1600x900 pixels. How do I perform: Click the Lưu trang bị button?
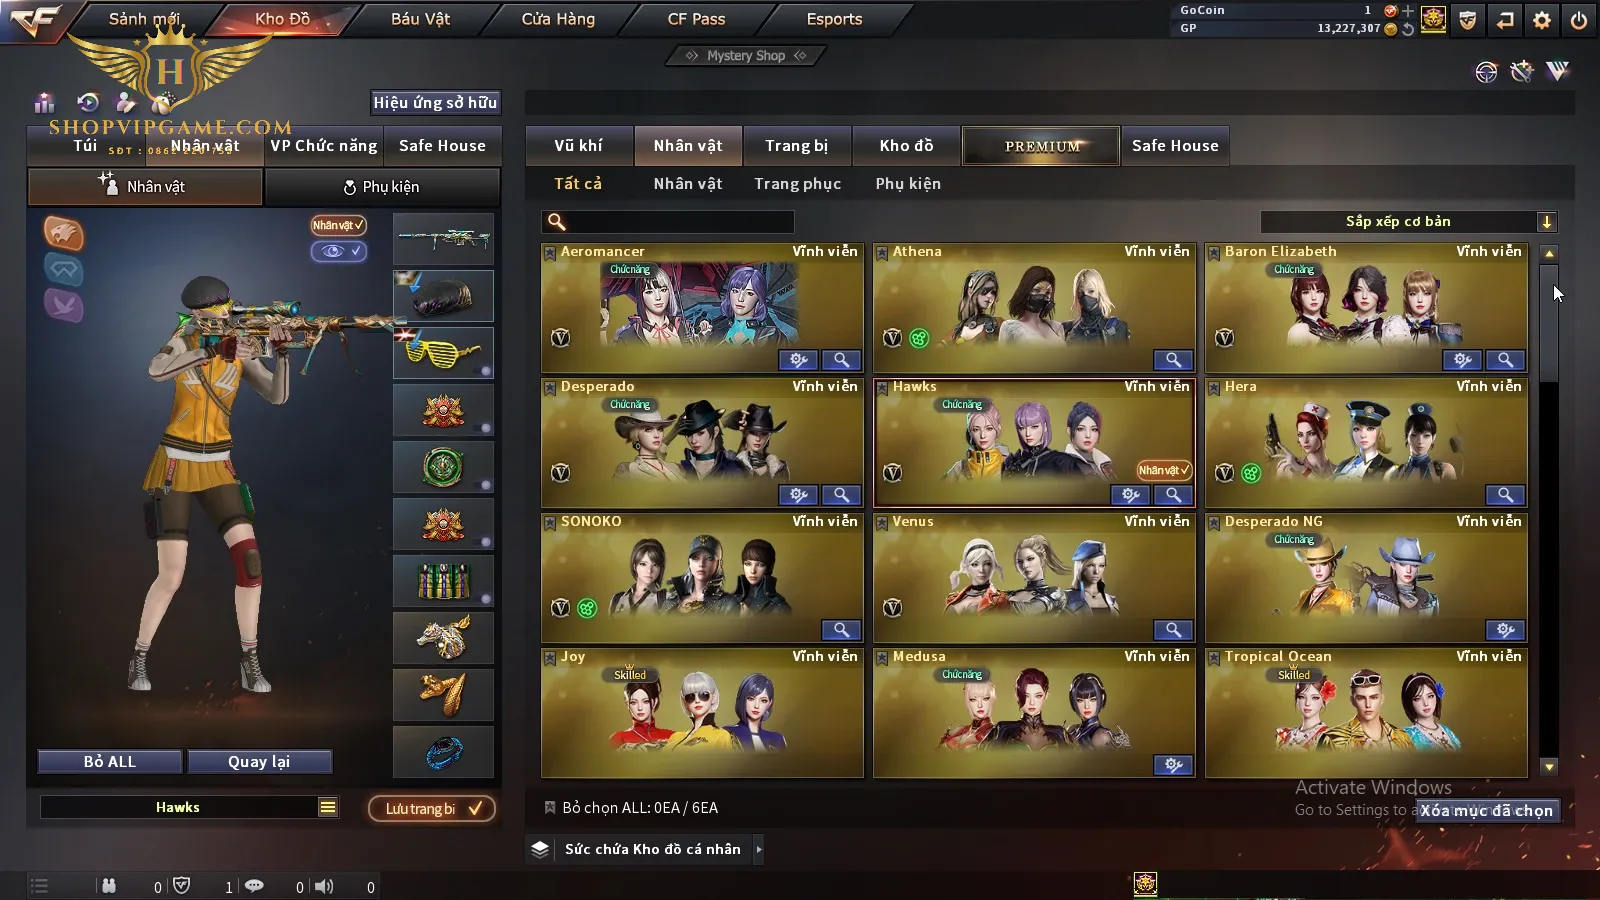pos(432,808)
